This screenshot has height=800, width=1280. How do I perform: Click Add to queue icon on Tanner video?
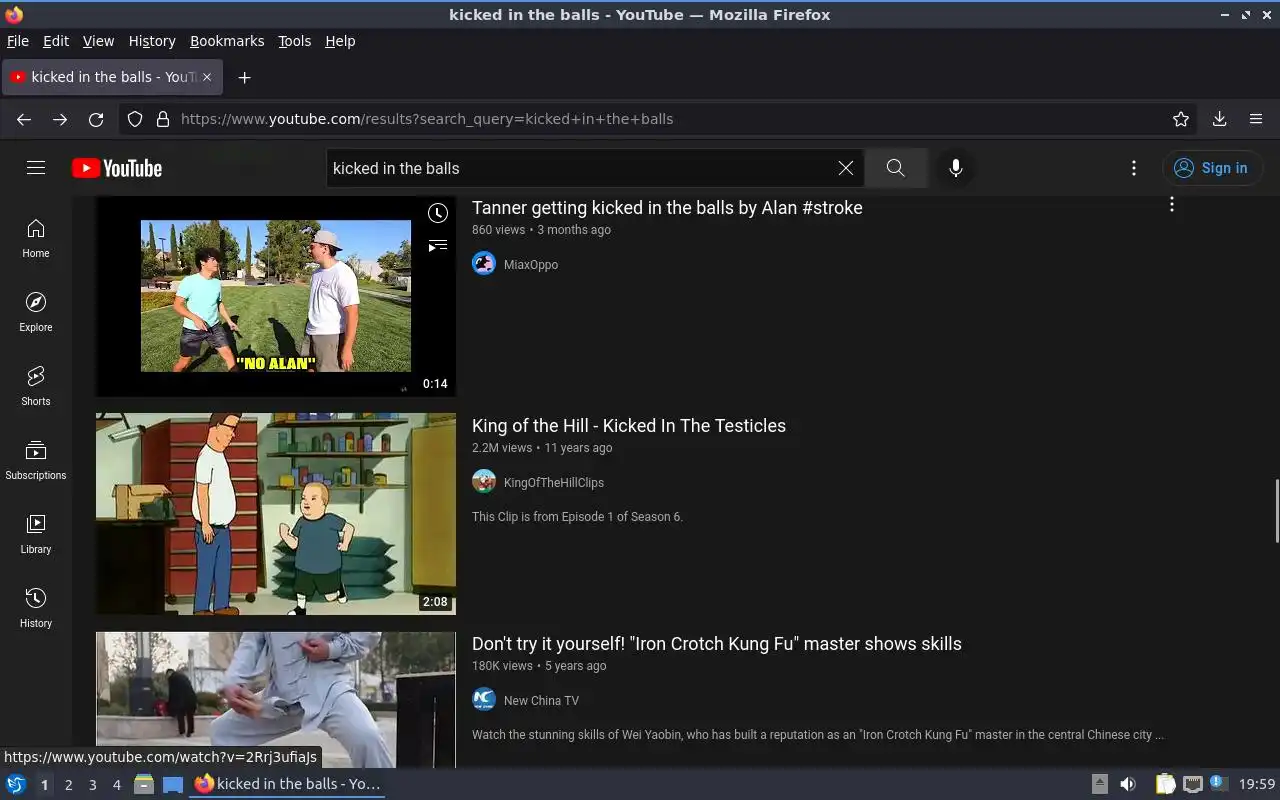point(438,246)
